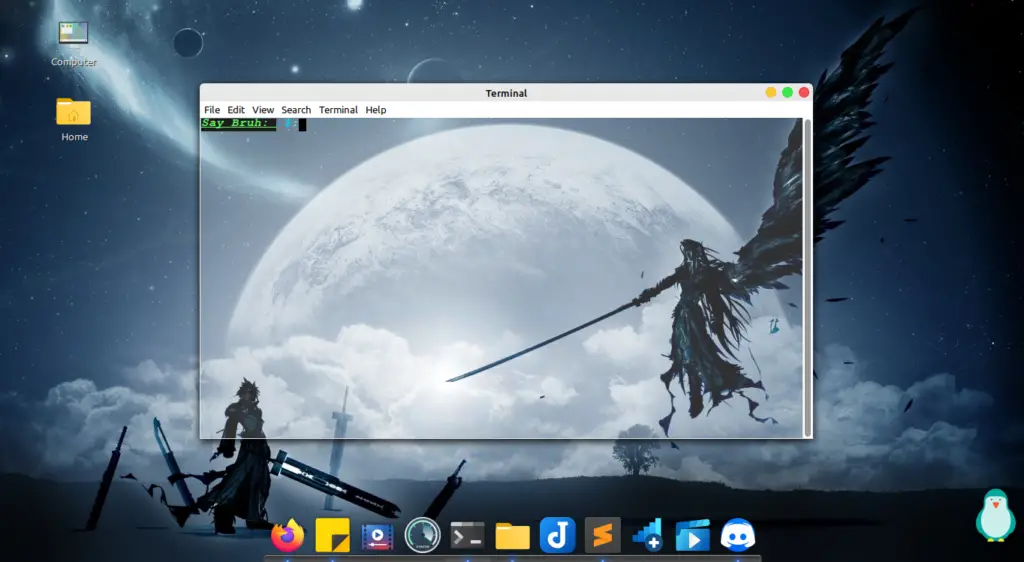Viewport: 1024px width, 562px height.
Task: Select the Computer desktop icon
Action: [74, 44]
